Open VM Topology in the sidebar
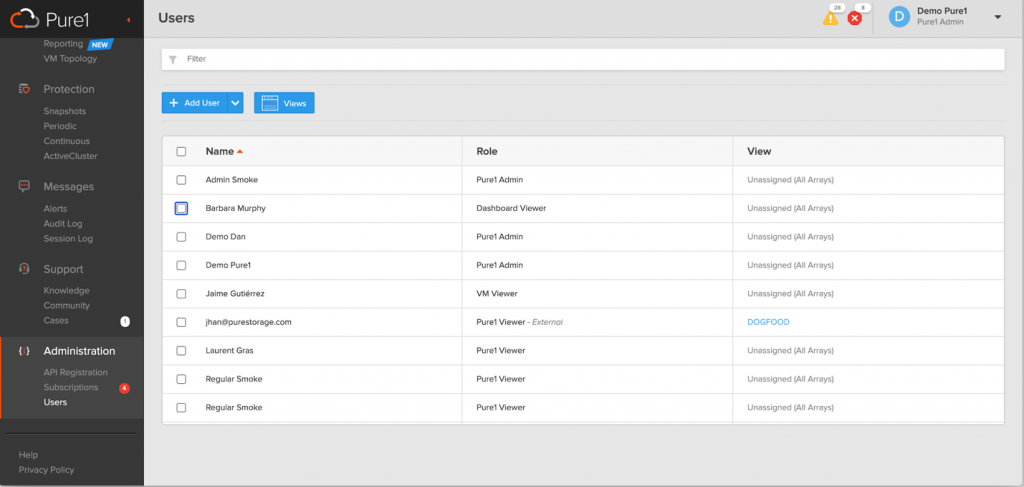Image resolution: width=1024 pixels, height=487 pixels. [x=70, y=59]
